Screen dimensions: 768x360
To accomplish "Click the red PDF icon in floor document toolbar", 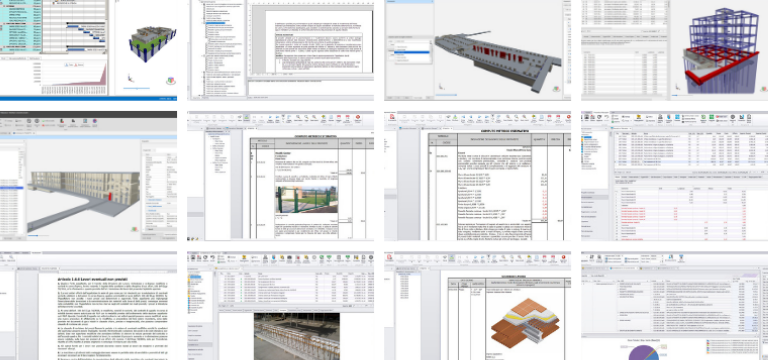I will coord(389,257).
